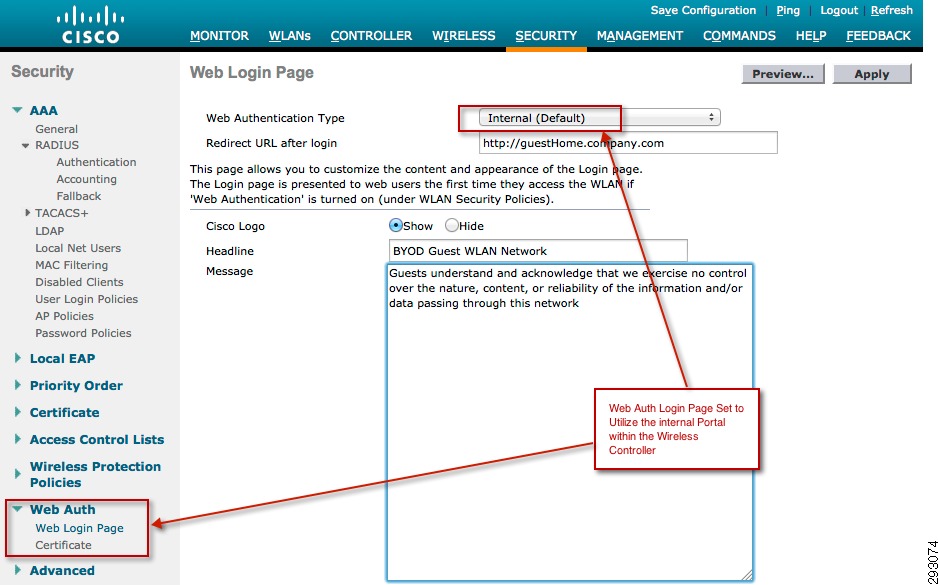Image resolution: width=939 pixels, height=585 pixels.
Task: Open Certificate under Web Auth
Action: (63, 545)
